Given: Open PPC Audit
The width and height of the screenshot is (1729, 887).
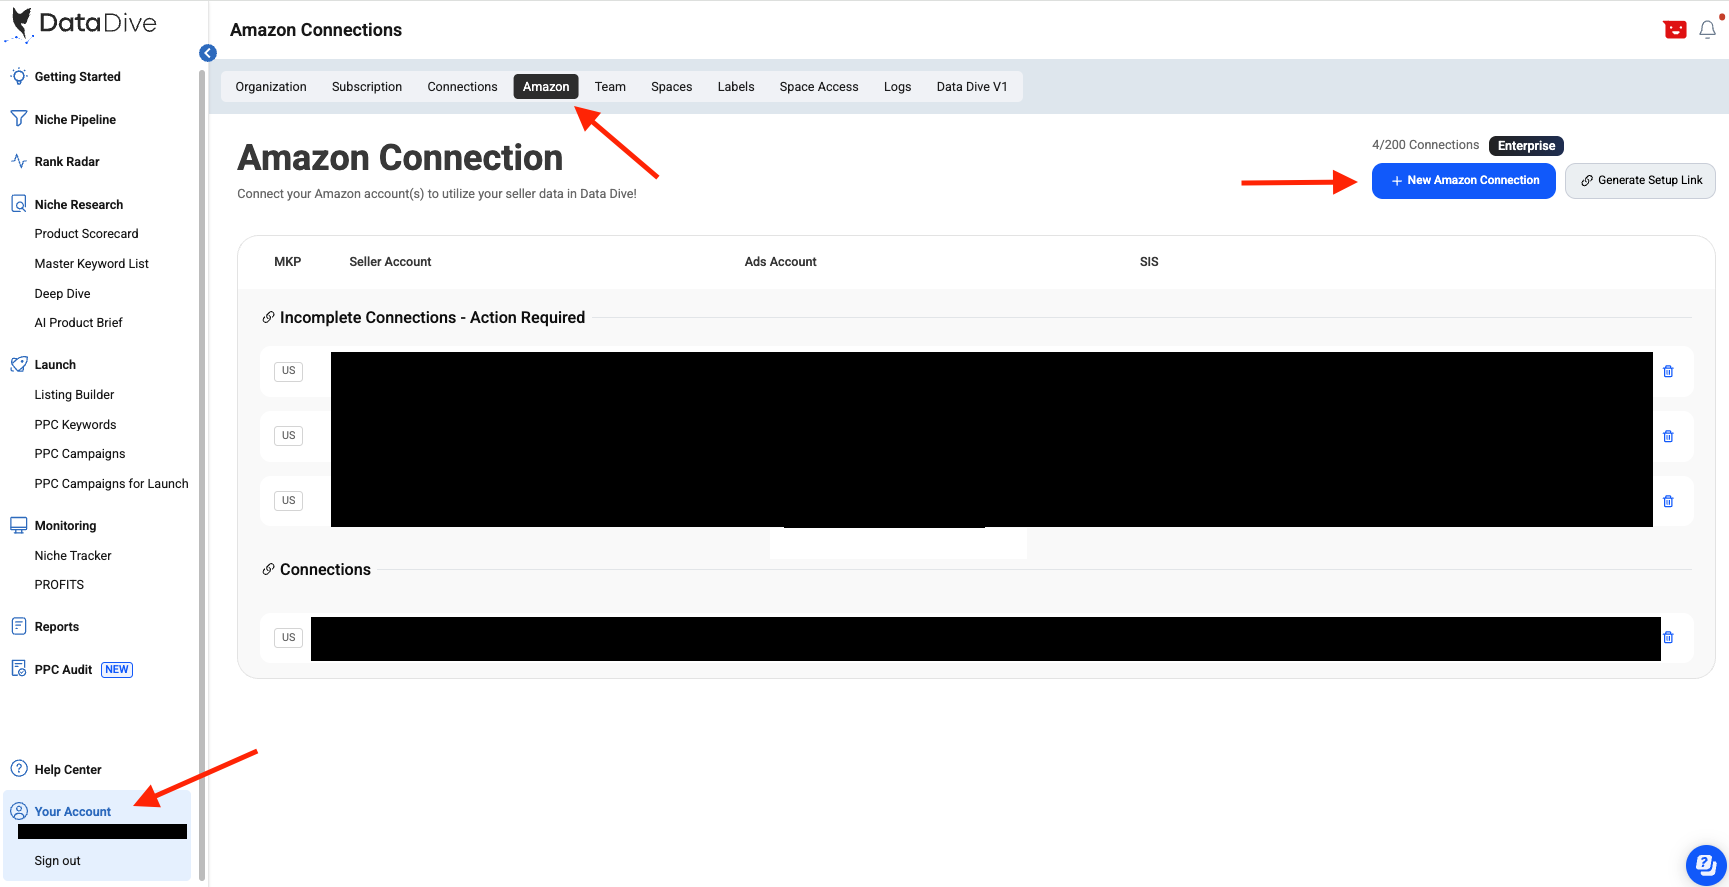Looking at the screenshot, I should tap(63, 670).
